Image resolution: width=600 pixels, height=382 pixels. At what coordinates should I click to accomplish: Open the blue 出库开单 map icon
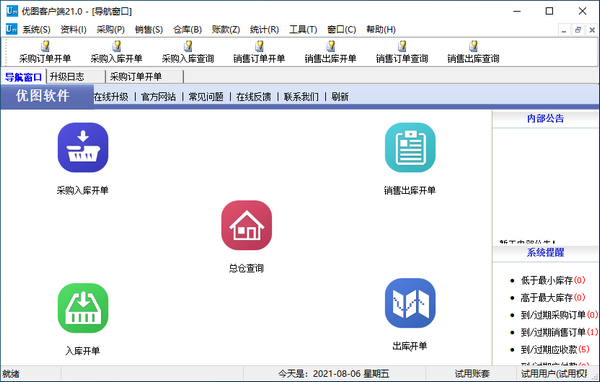pos(410,303)
